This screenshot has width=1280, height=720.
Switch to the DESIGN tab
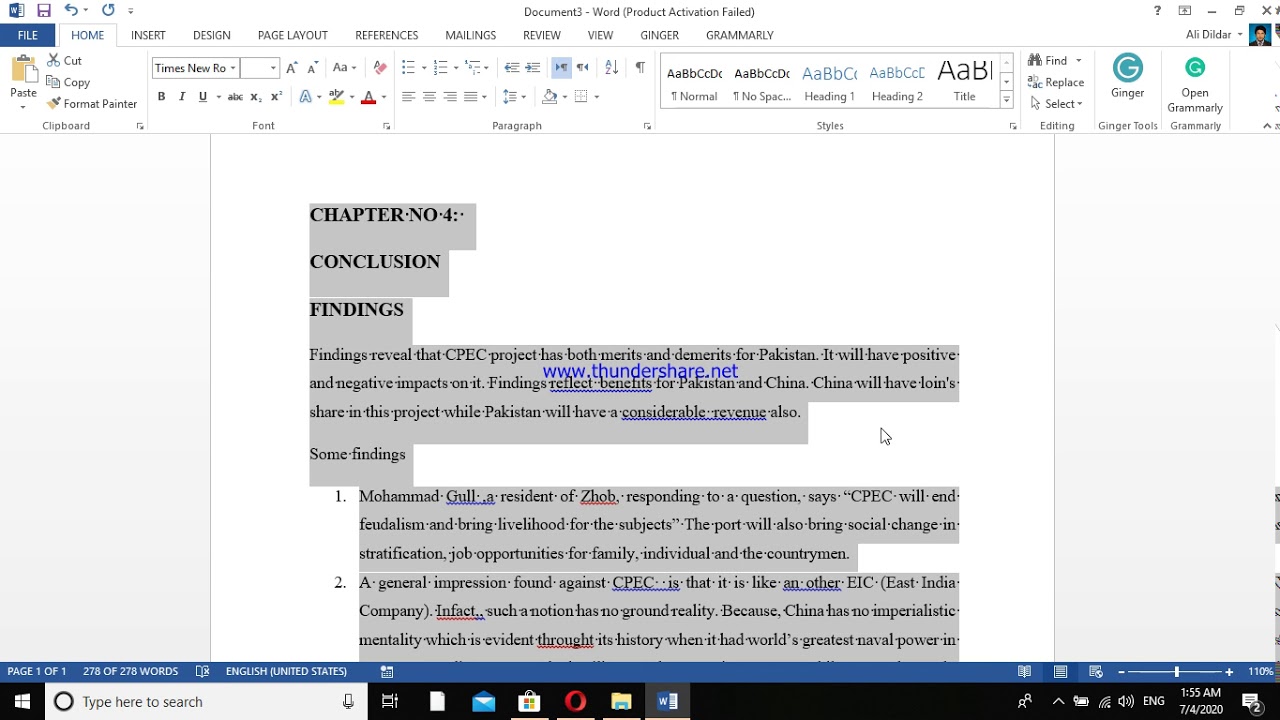pyautogui.click(x=212, y=35)
